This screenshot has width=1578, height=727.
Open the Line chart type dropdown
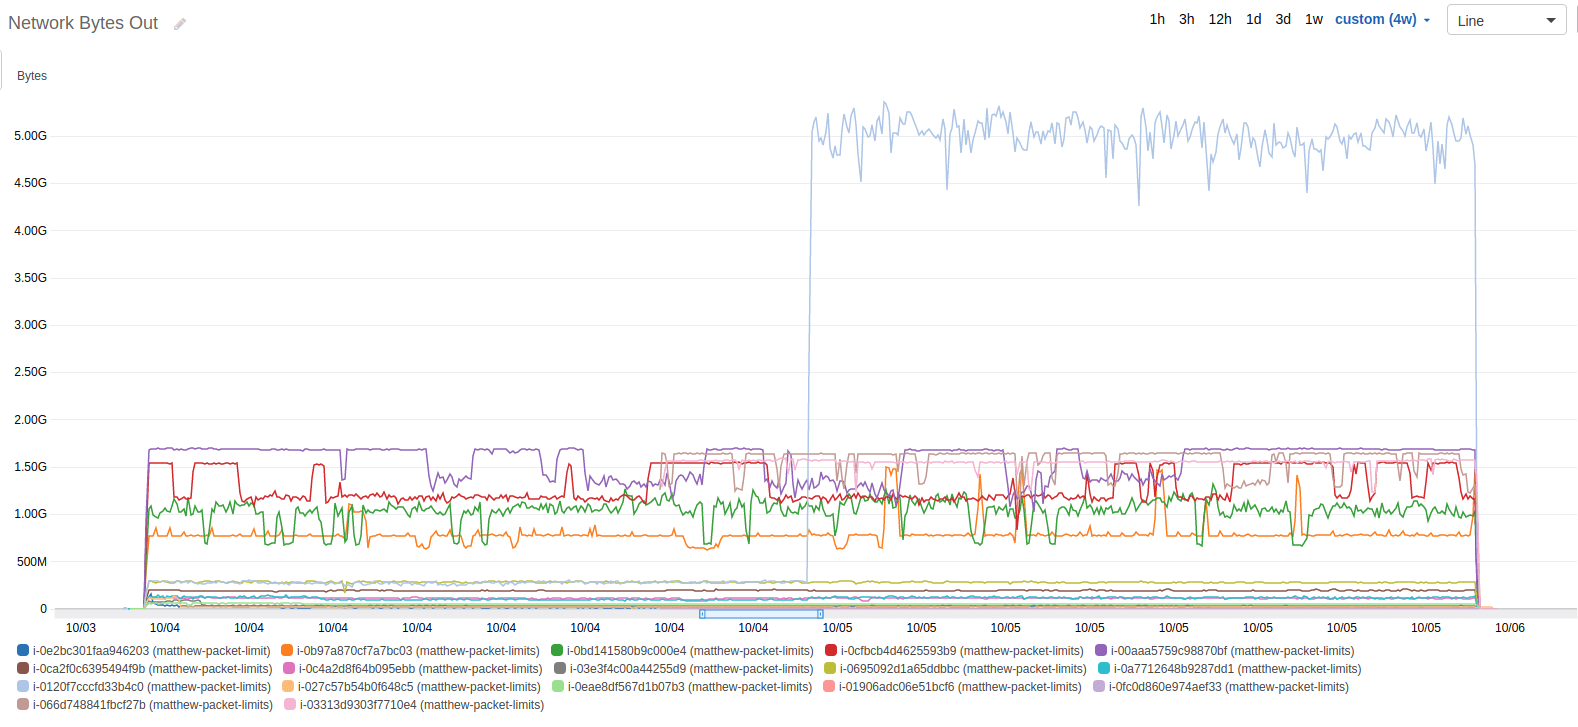(1506, 21)
